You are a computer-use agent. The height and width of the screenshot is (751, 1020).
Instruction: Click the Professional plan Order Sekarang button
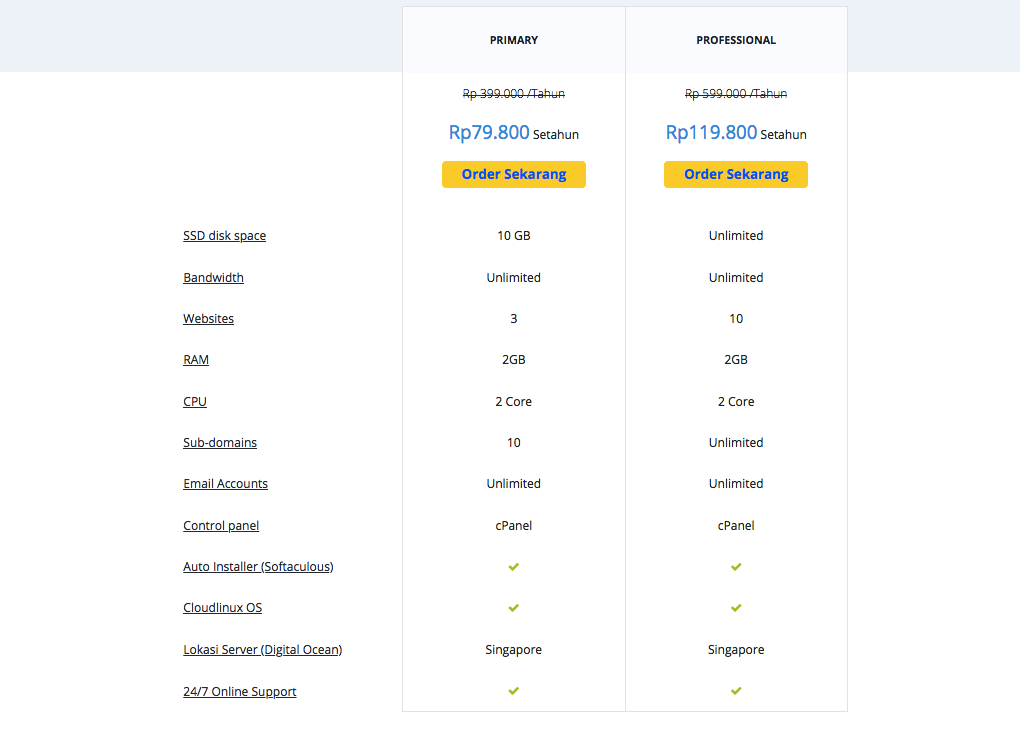[735, 174]
